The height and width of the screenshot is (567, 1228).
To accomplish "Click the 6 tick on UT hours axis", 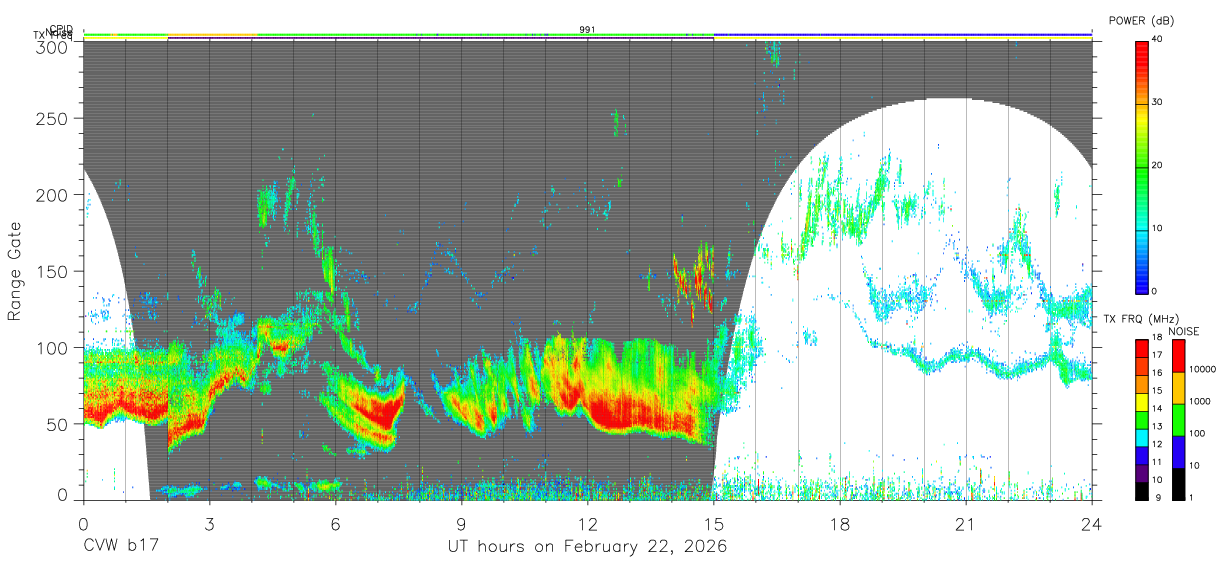I will point(335,523).
